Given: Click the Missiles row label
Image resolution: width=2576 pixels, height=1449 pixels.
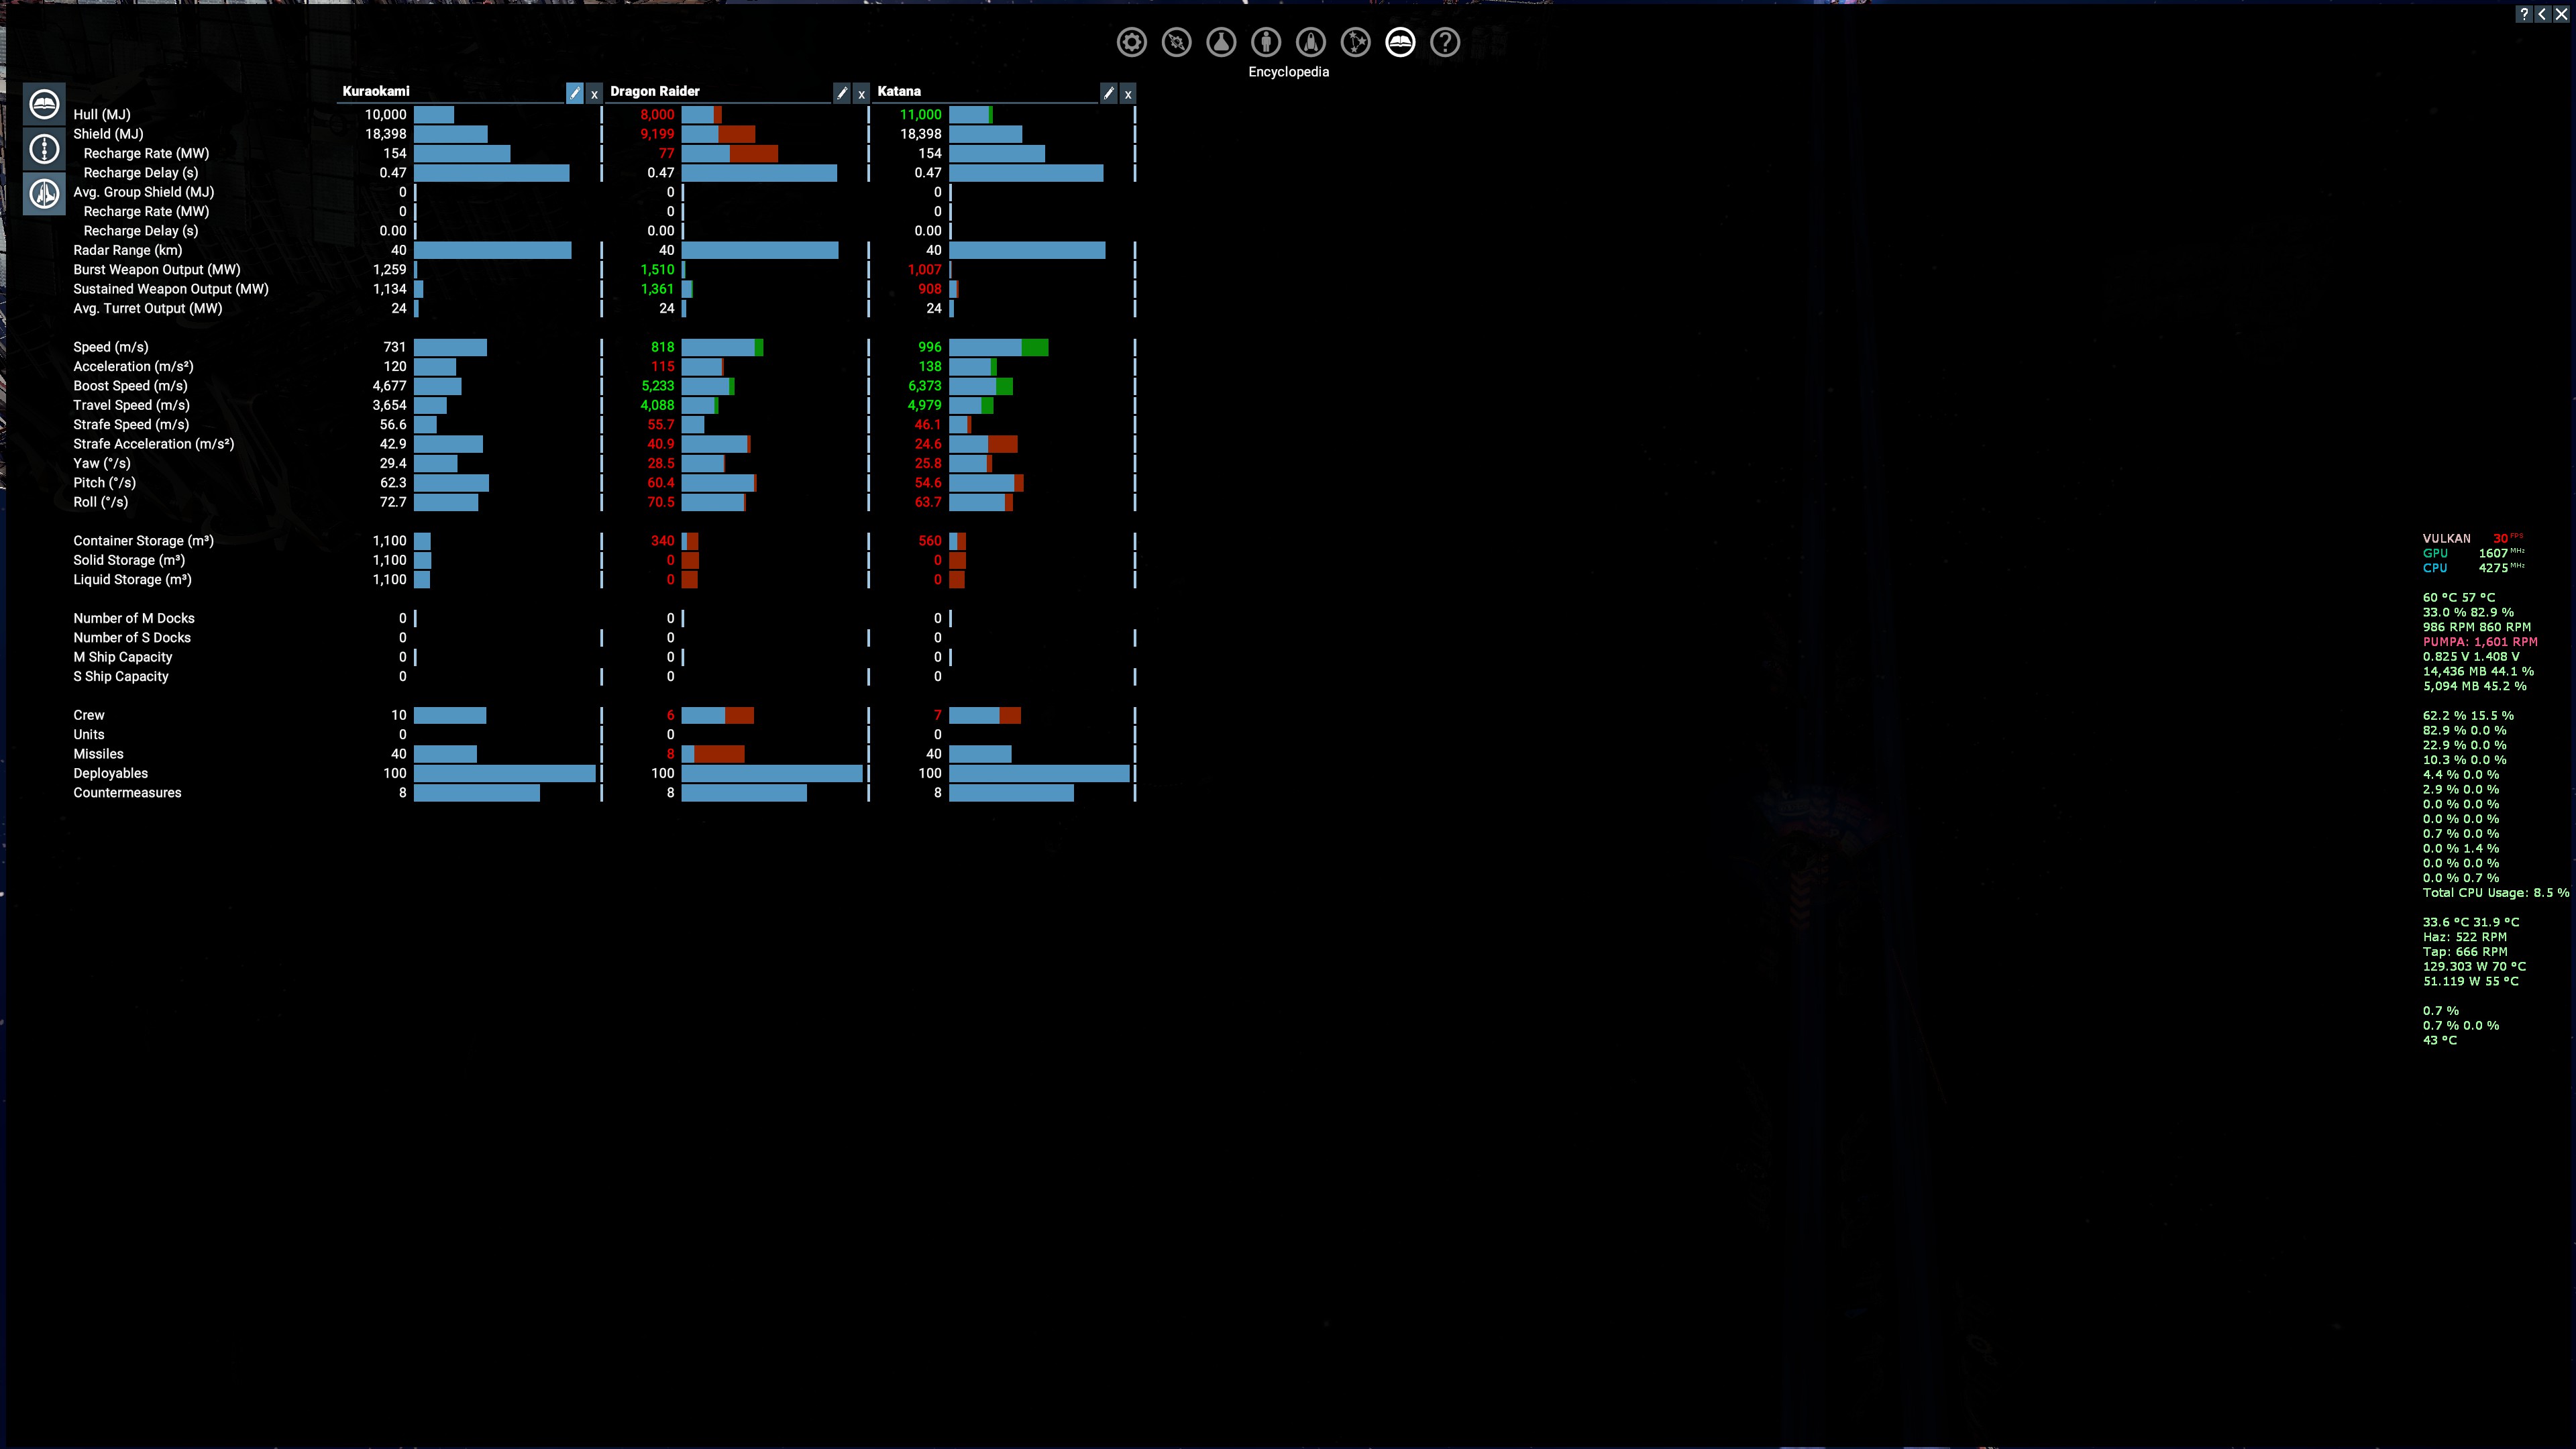Looking at the screenshot, I should click(x=99, y=754).
